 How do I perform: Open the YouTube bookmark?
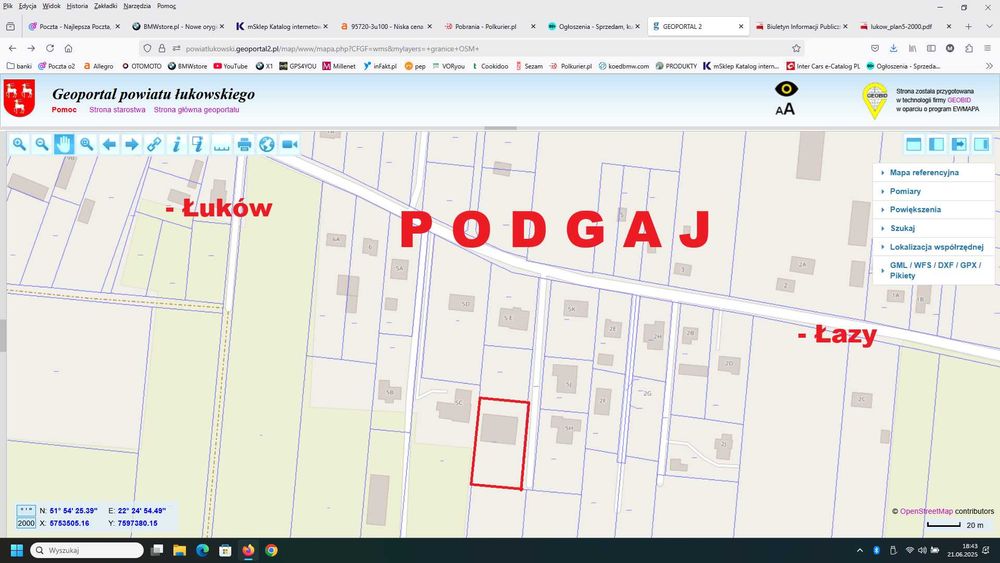click(x=230, y=66)
